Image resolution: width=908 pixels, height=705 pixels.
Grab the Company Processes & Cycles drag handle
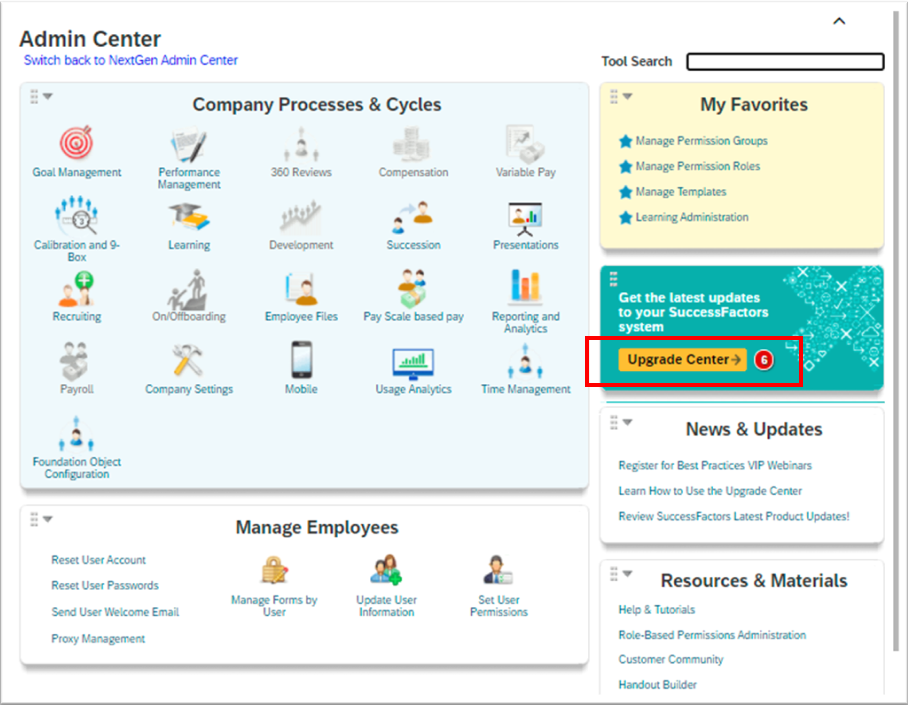tap(34, 97)
